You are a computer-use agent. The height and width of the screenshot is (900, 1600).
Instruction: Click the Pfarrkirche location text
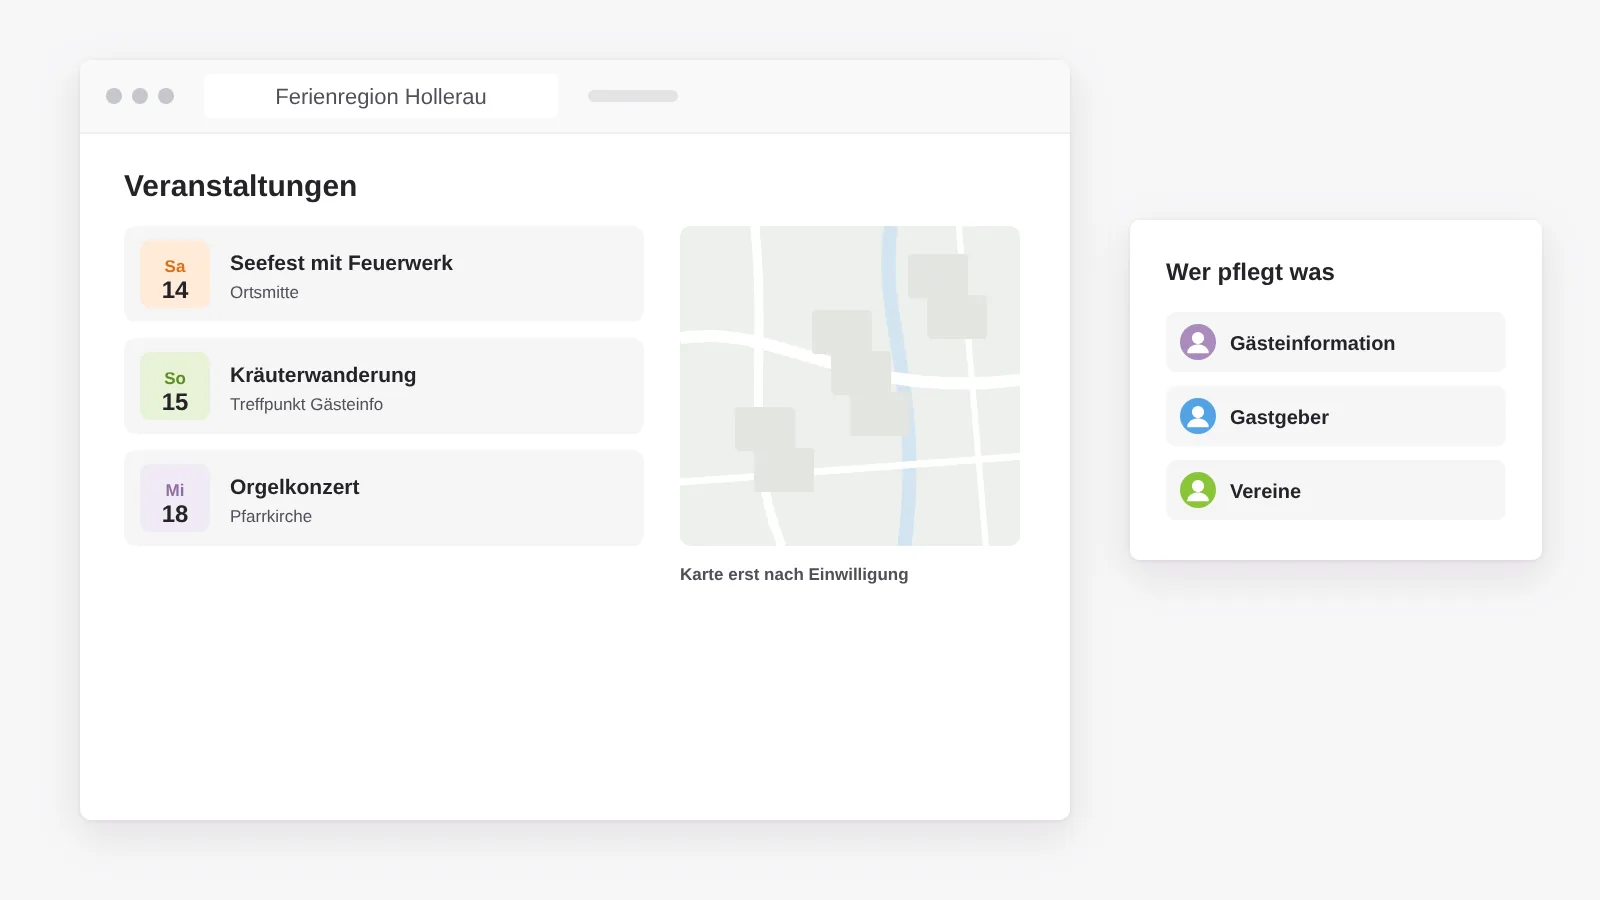[x=271, y=516]
